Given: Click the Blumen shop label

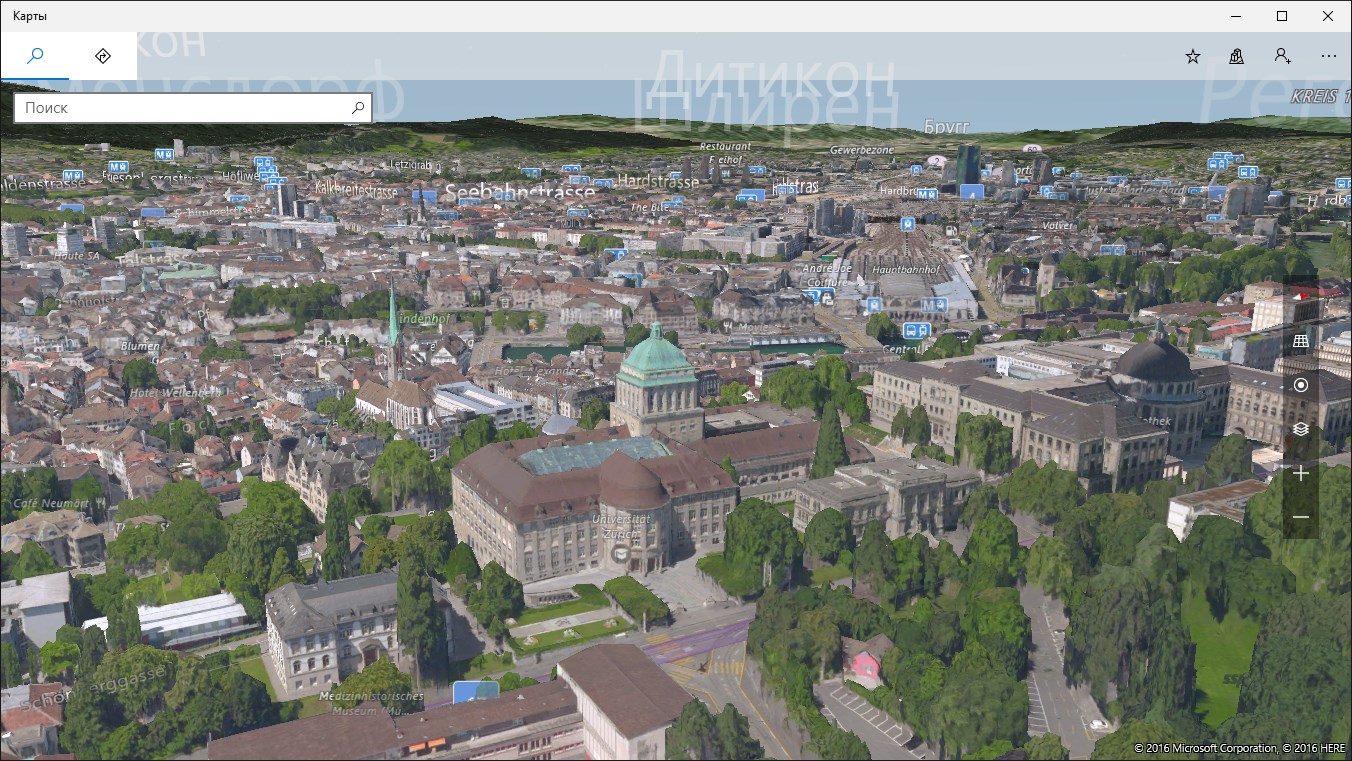Looking at the screenshot, I should pos(140,347).
